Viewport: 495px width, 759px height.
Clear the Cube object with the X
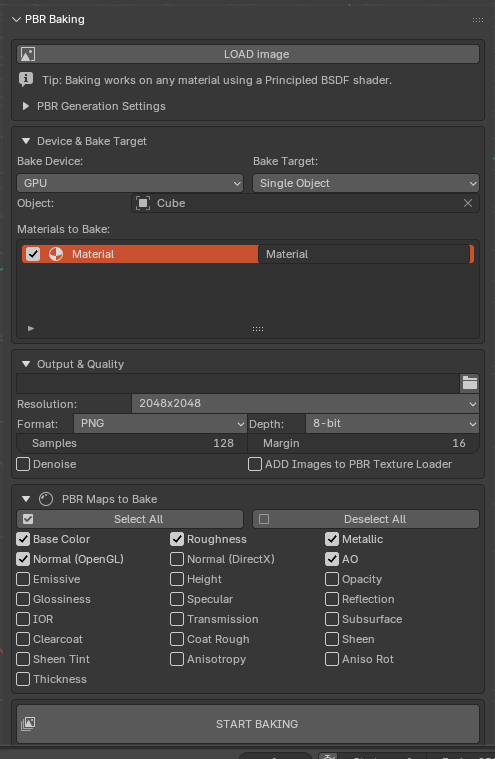pos(467,203)
